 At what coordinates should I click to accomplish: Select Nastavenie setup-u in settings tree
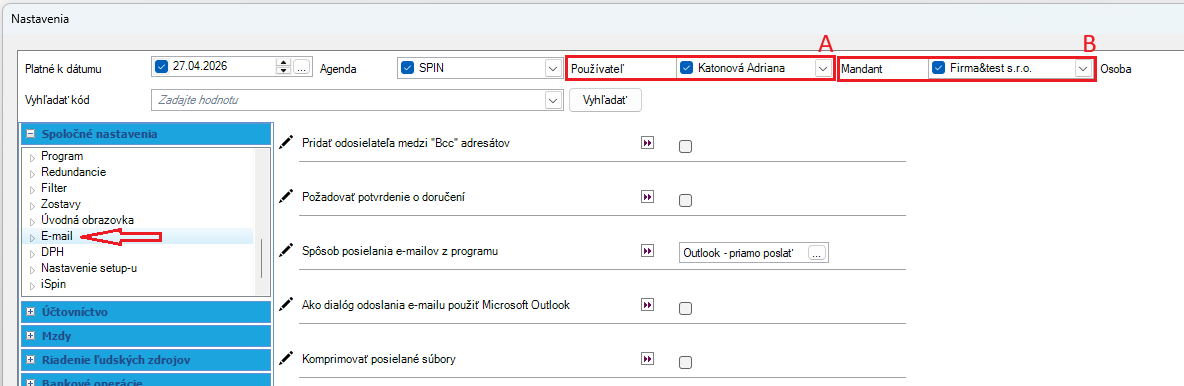coord(89,269)
